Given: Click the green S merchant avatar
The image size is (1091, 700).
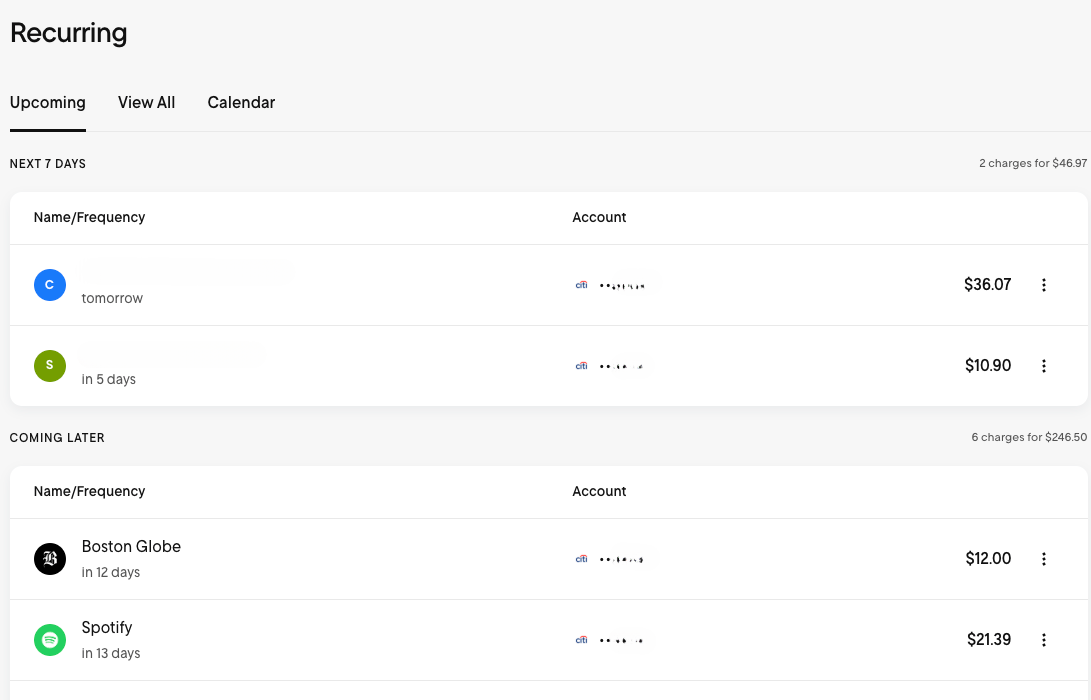Looking at the screenshot, I should point(50,366).
